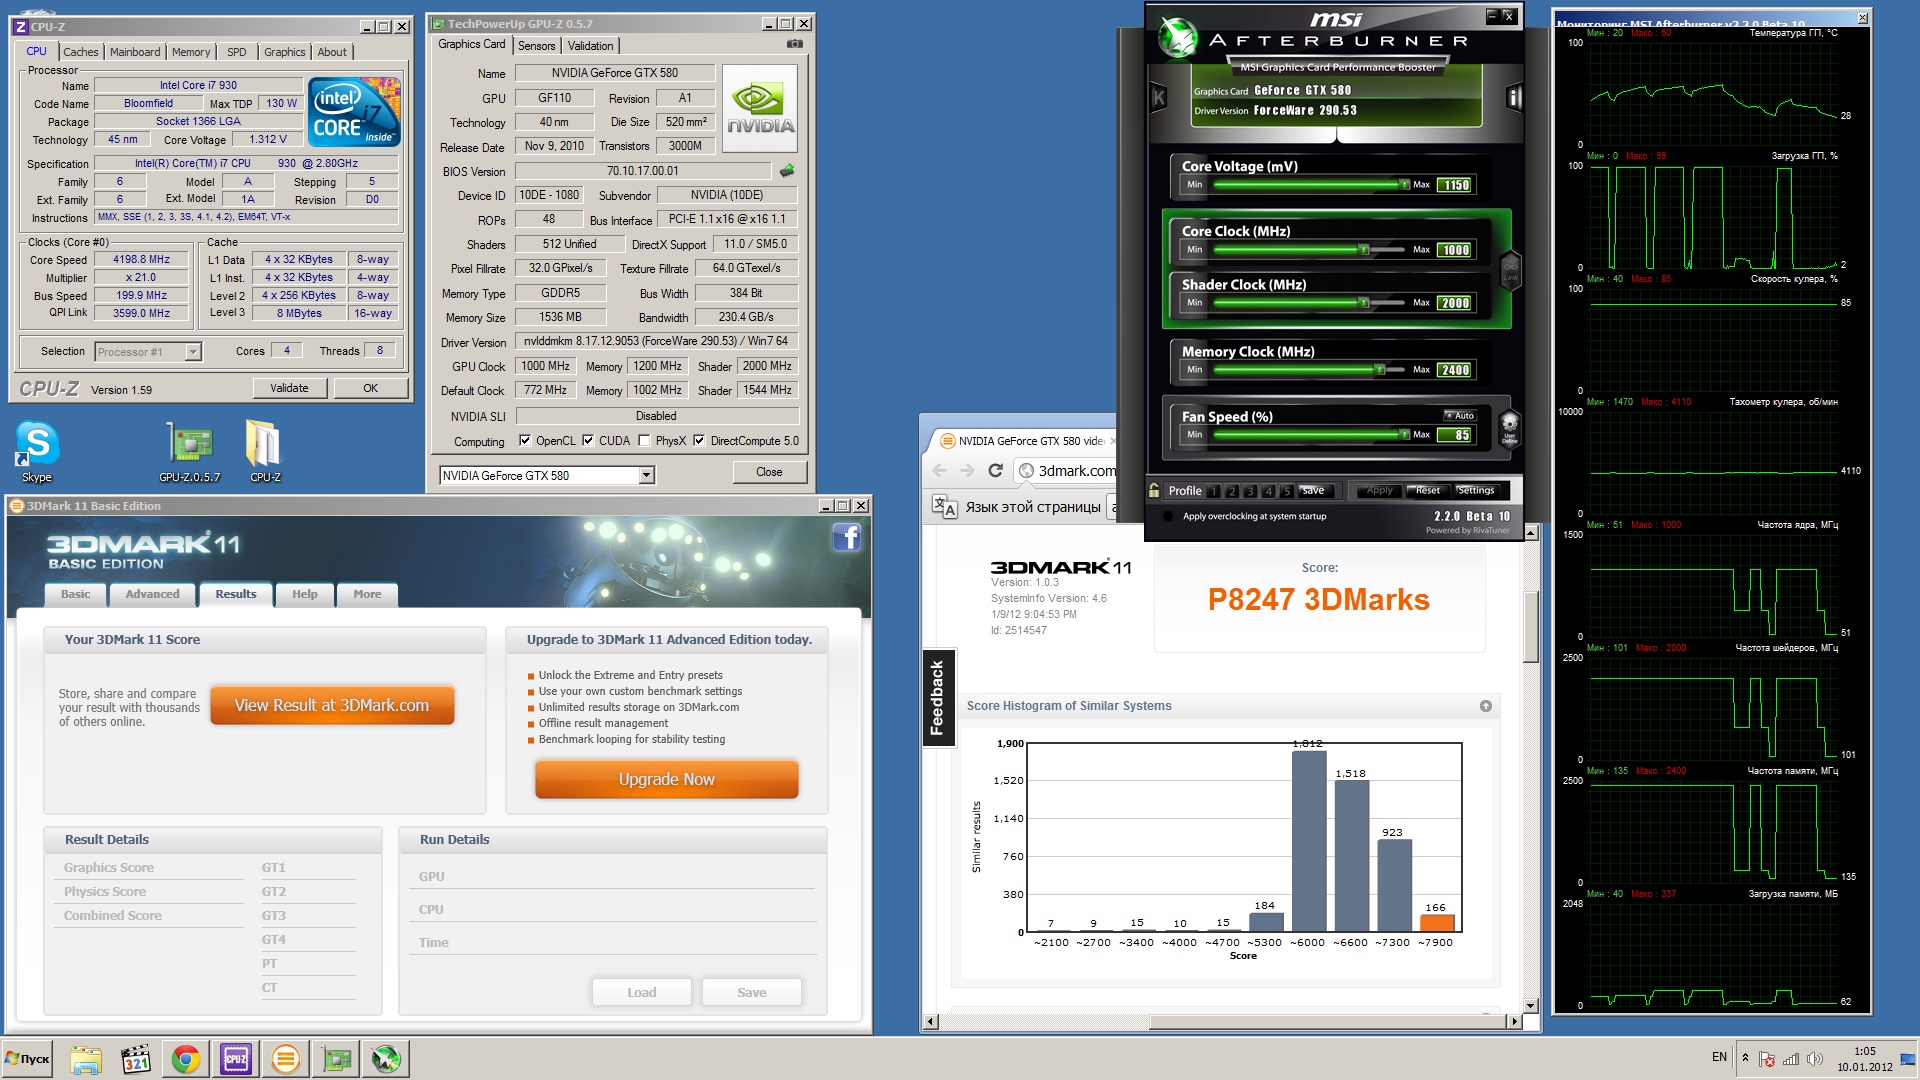The width and height of the screenshot is (1920, 1080).
Task: Open Memory tab in CPU-Z
Action: tap(191, 52)
